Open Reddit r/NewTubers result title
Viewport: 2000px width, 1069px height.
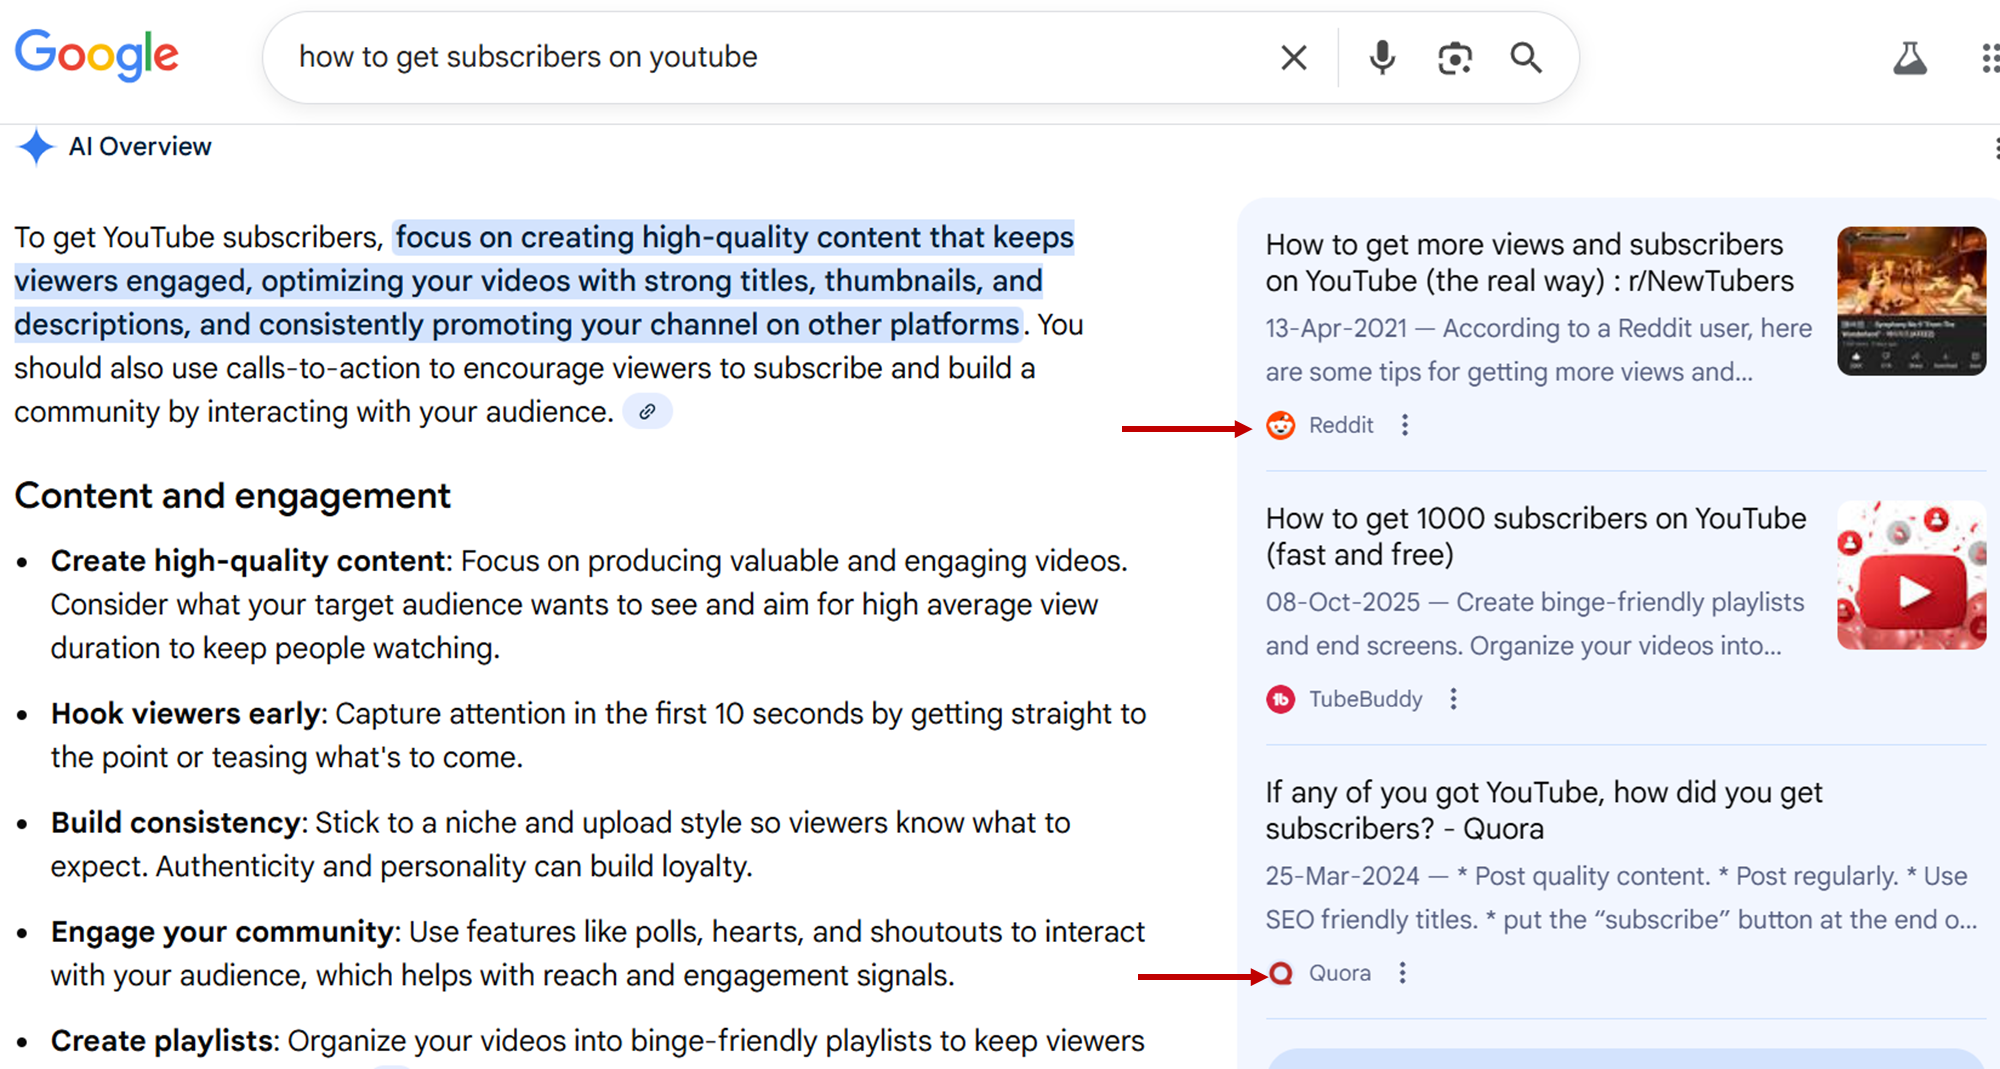click(x=1530, y=263)
